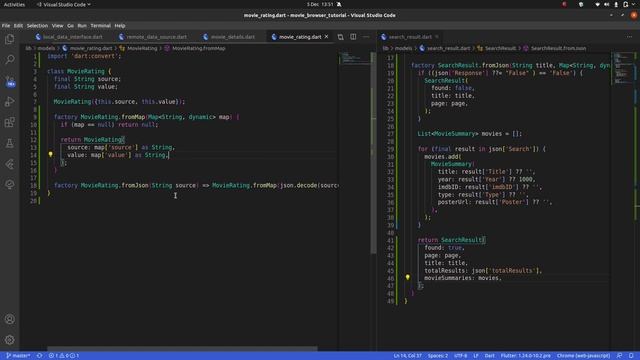Screen dimensions: 640x360
Task: Change UTF-8 file encoding
Action: (x=460, y=356)
